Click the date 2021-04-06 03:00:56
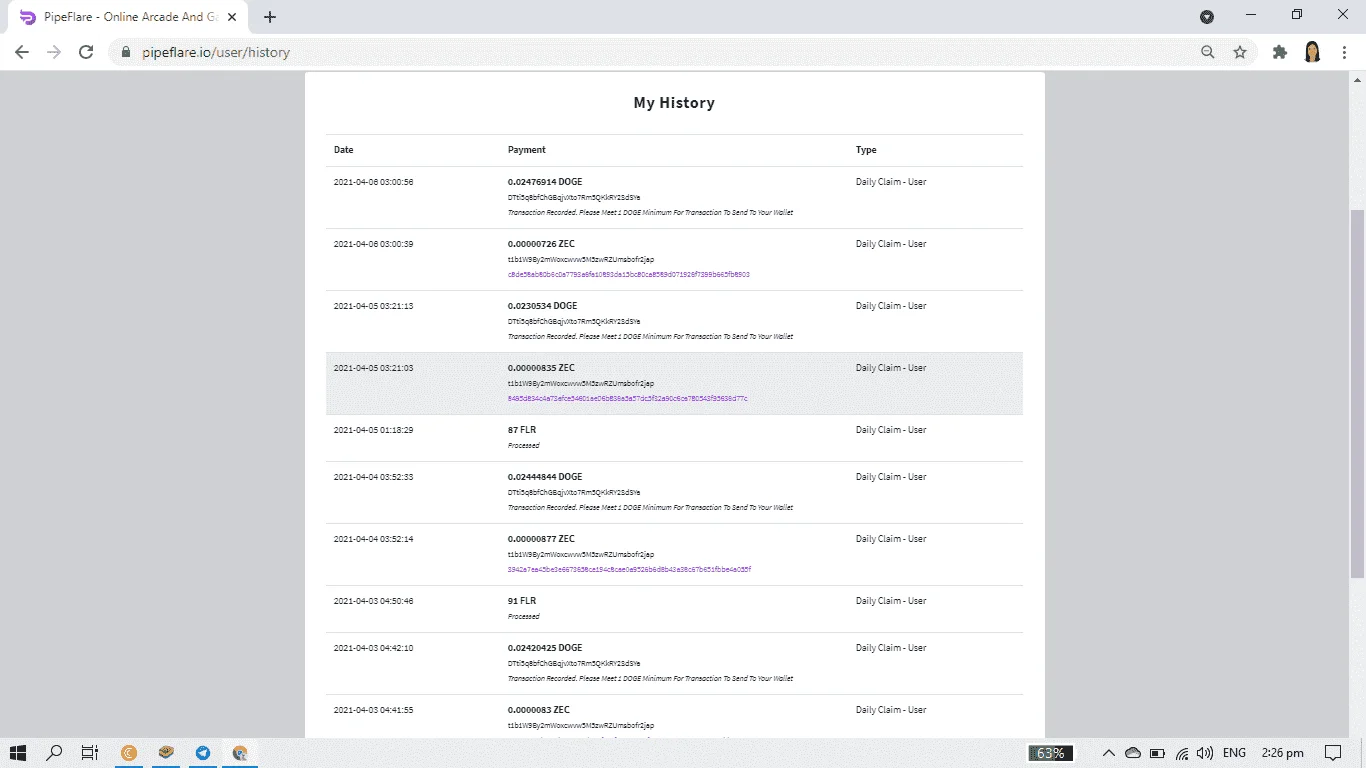The height and width of the screenshot is (768, 1366). [x=373, y=182]
